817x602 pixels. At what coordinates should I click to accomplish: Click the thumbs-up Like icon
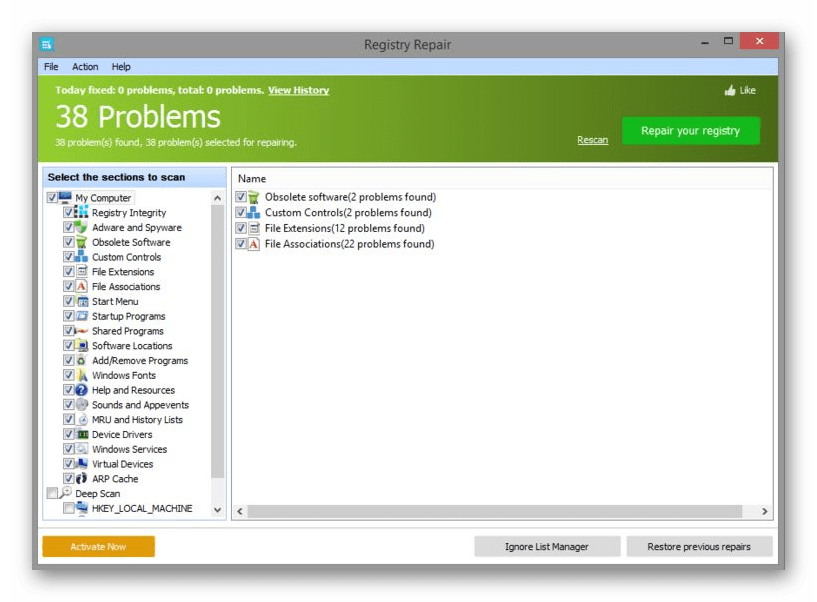point(730,90)
